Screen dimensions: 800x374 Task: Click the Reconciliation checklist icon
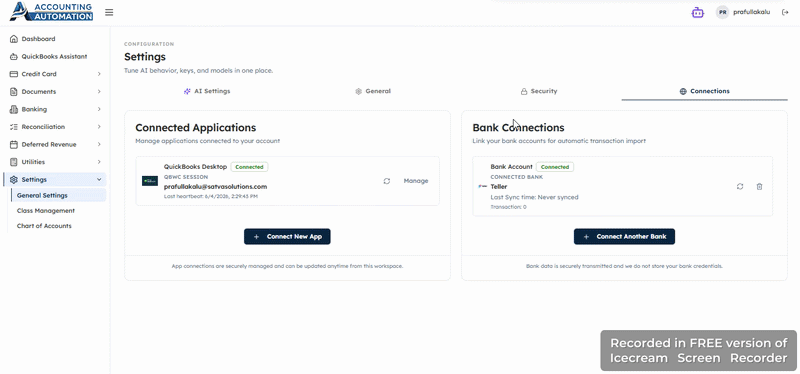pos(14,127)
